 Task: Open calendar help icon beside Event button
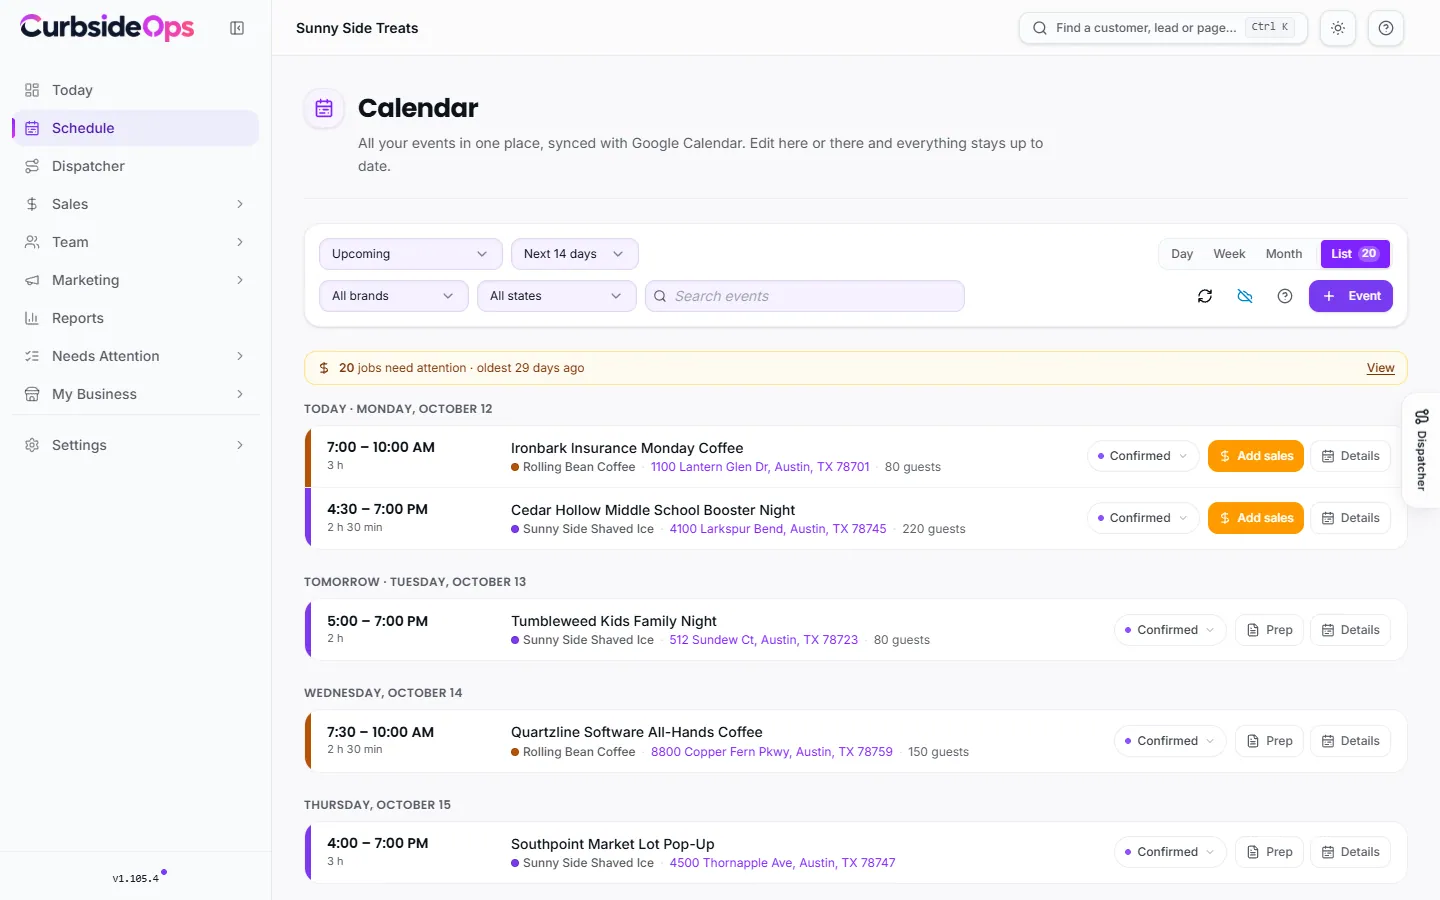pos(1285,296)
